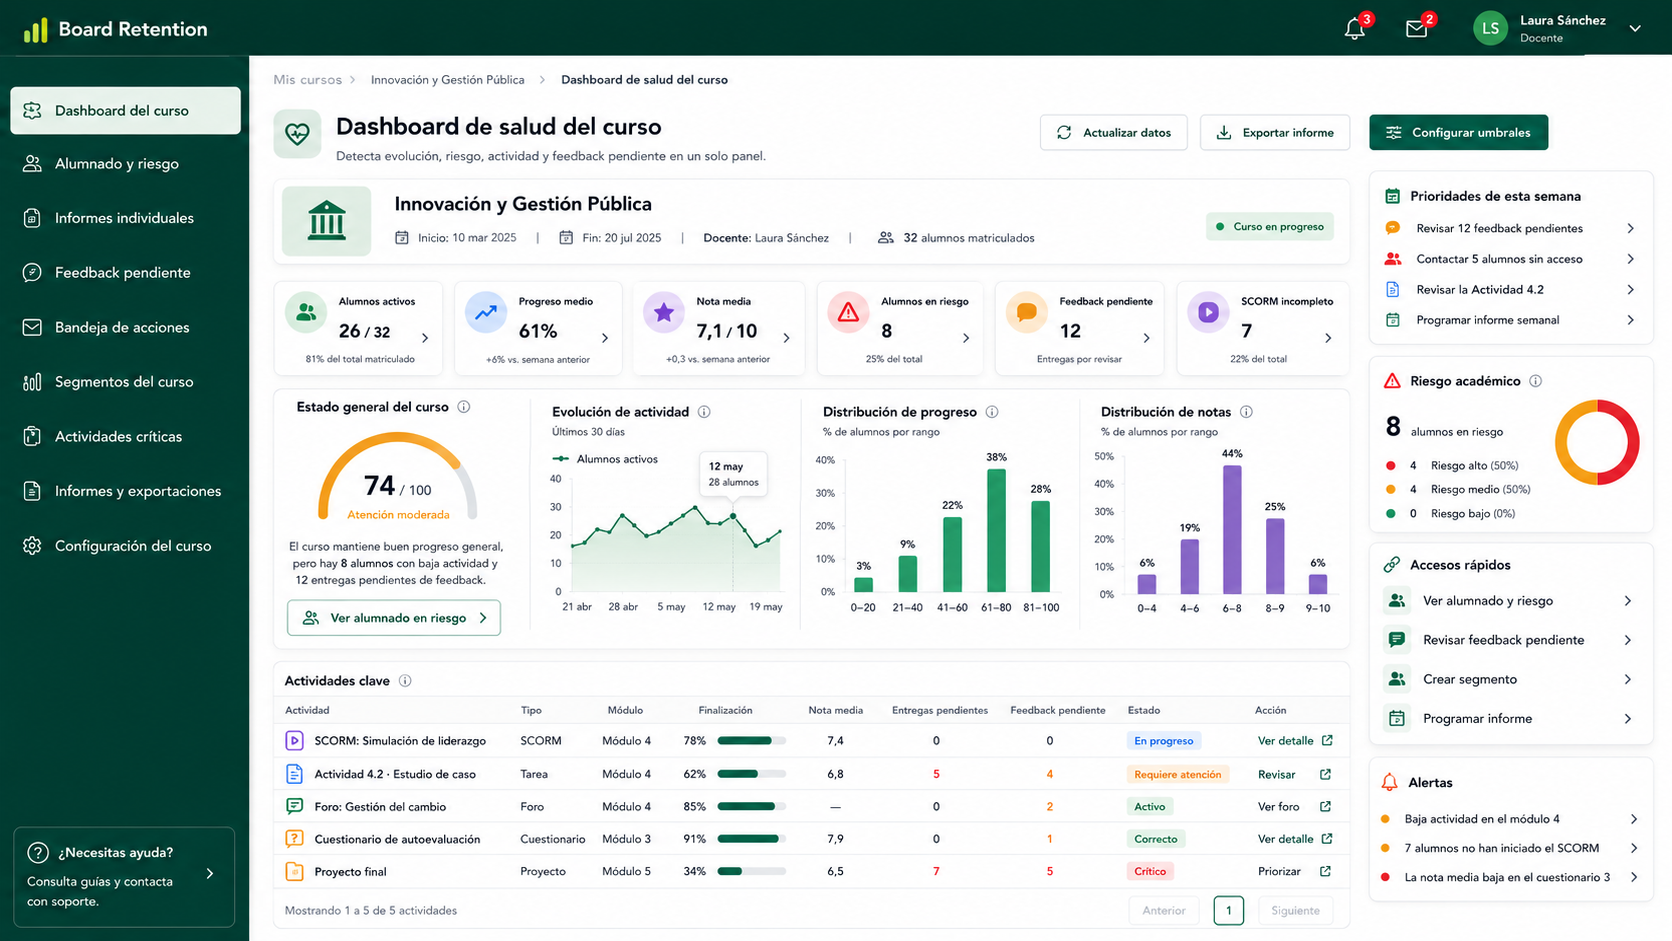Click Configurar umbrales button

point(1458,133)
